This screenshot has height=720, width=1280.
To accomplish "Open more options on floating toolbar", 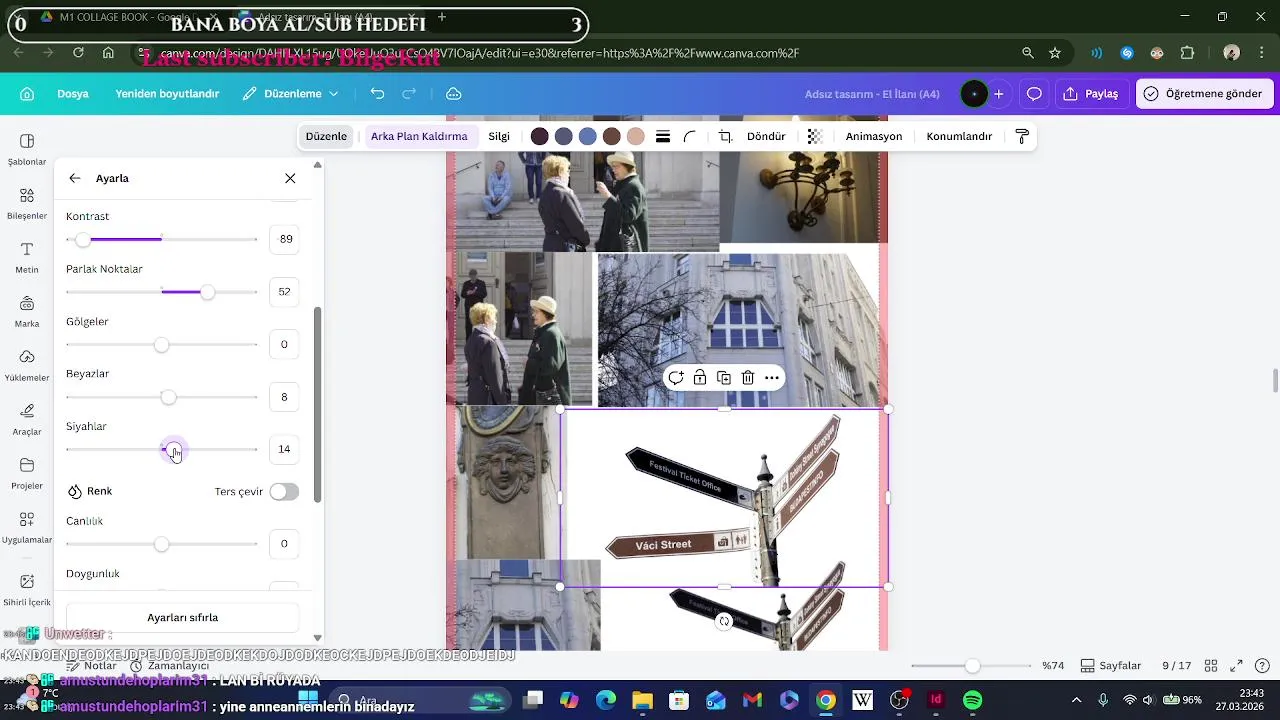I will [772, 378].
